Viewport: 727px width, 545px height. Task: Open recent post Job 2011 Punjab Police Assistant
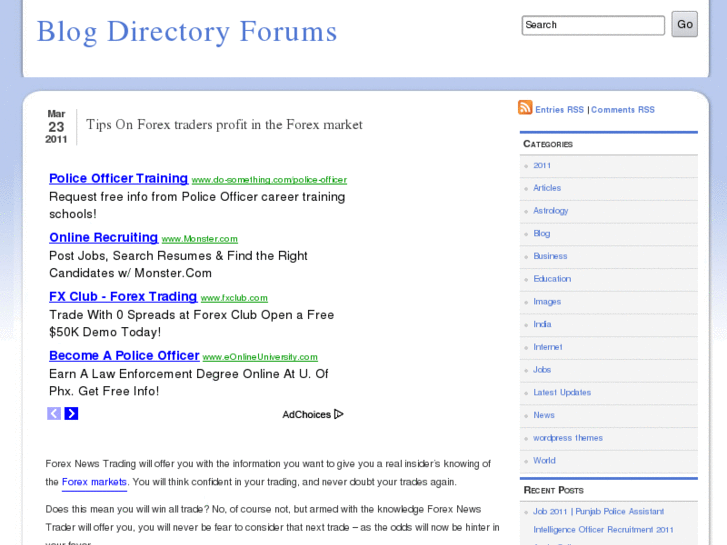pos(603,520)
